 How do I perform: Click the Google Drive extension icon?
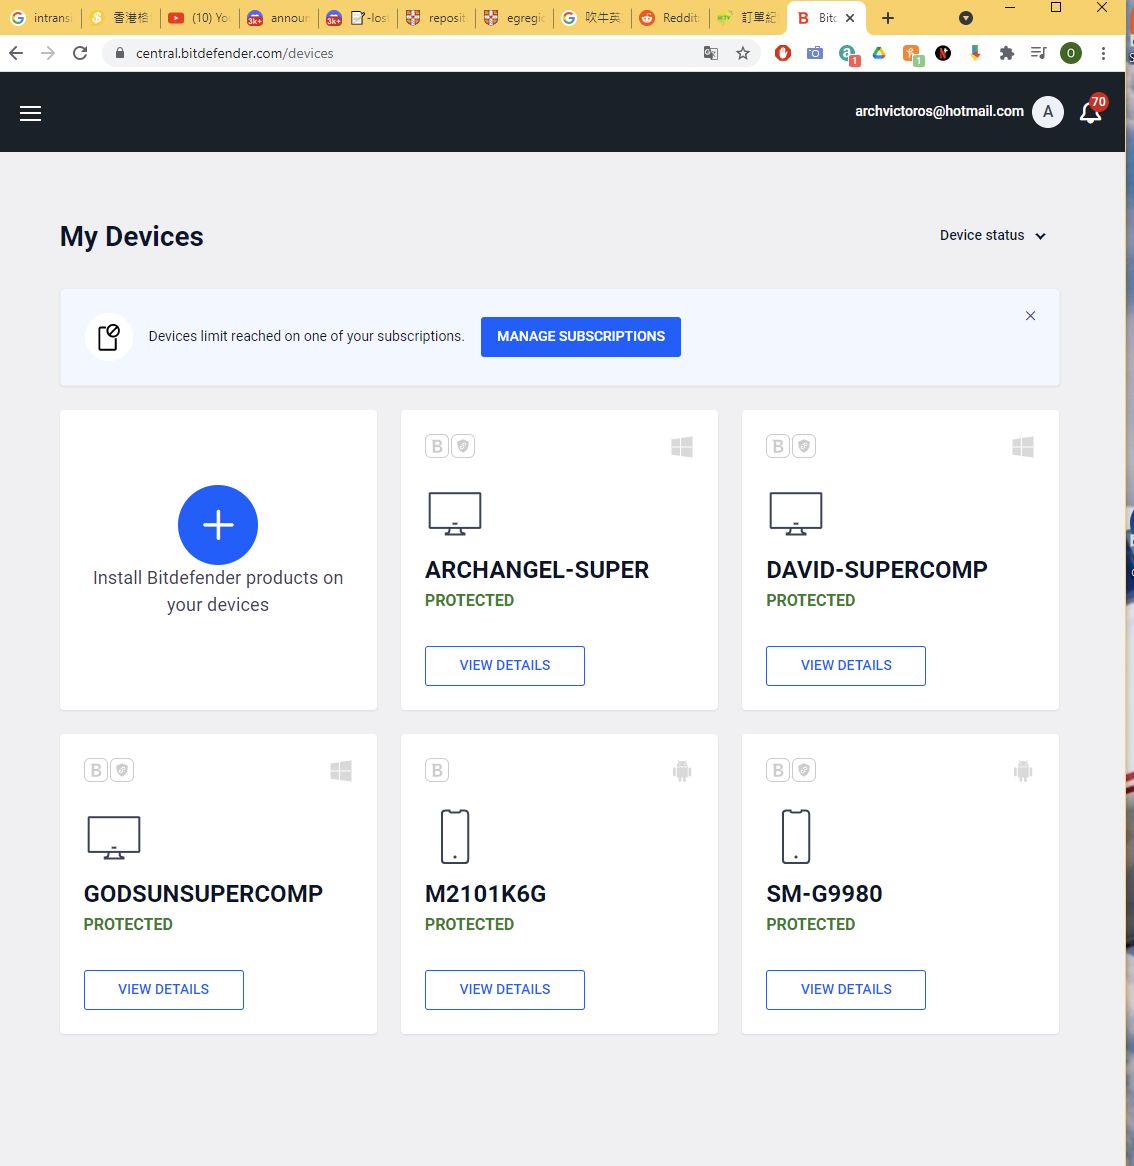(879, 53)
